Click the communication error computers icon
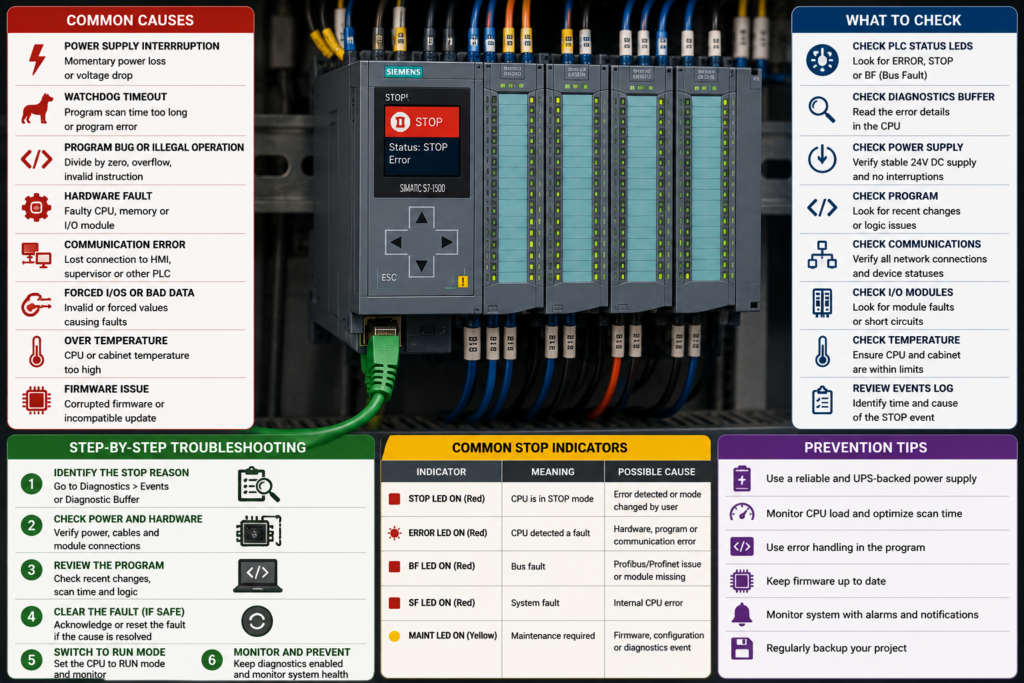 (37, 255)
